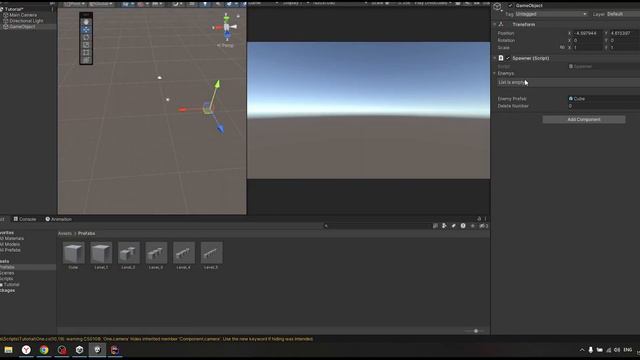Select All Models under Favorites

tap(10, 244)
